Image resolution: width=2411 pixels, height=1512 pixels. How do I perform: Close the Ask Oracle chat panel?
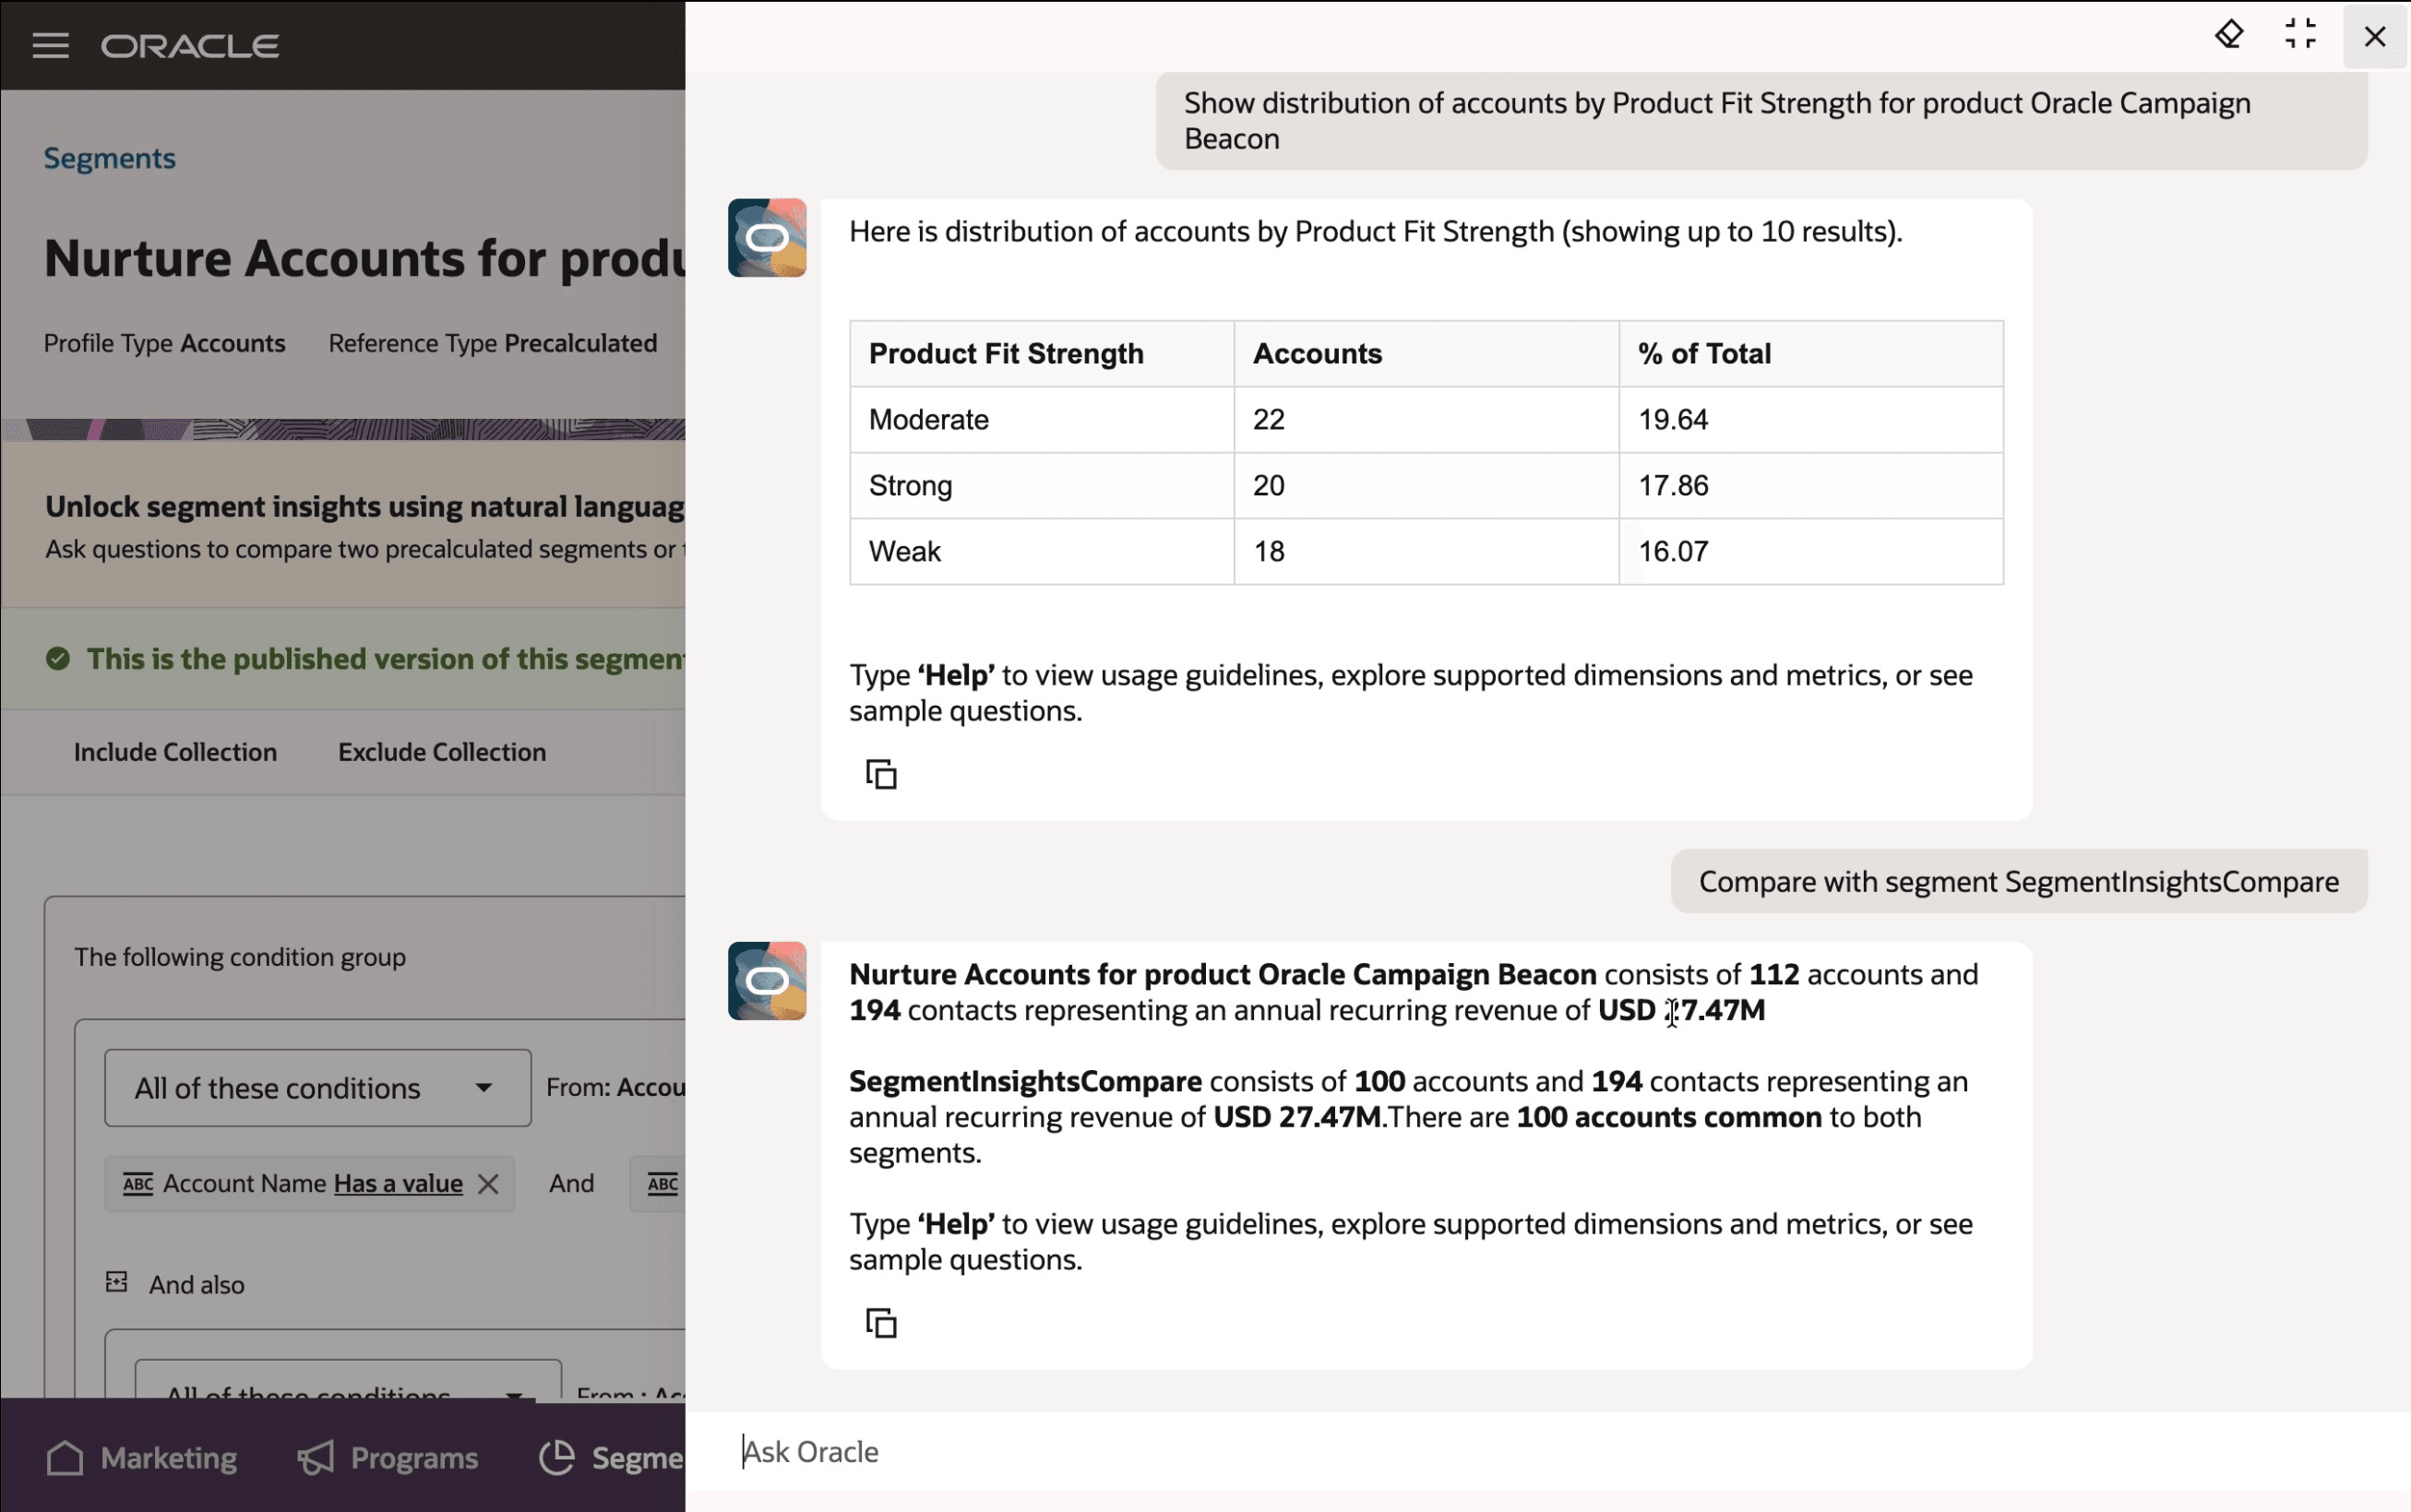pyautogui.click(x=2374, y=36)
